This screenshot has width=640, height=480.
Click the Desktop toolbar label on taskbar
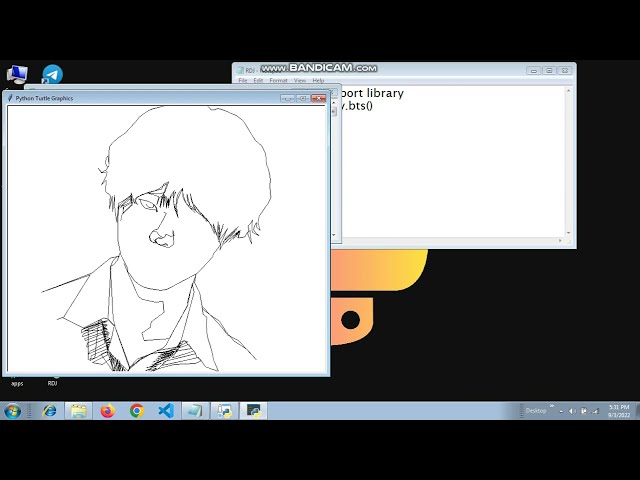536,411
